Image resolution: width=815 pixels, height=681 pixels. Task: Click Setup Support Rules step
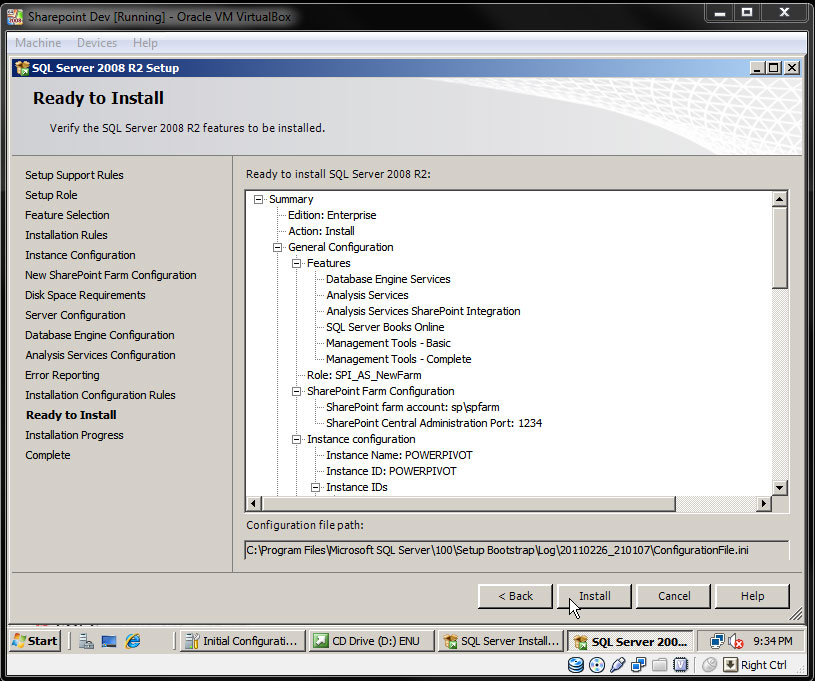click(x=74, y=175)
